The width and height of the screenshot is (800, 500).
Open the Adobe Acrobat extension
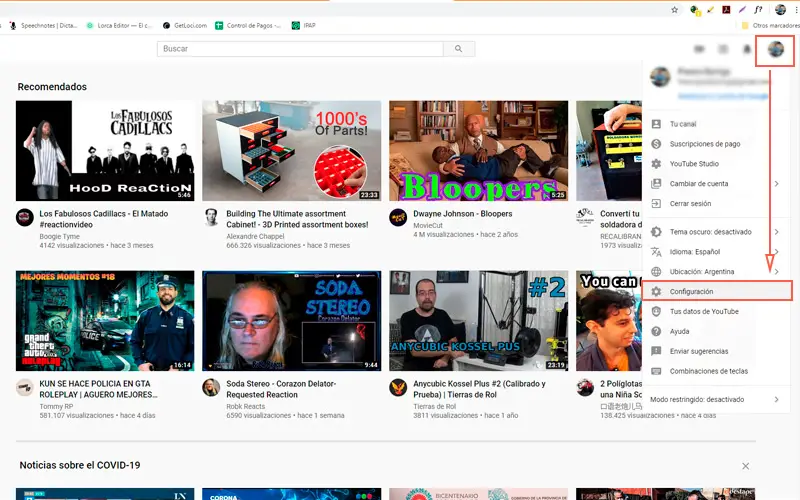click(x=726, y=9)
